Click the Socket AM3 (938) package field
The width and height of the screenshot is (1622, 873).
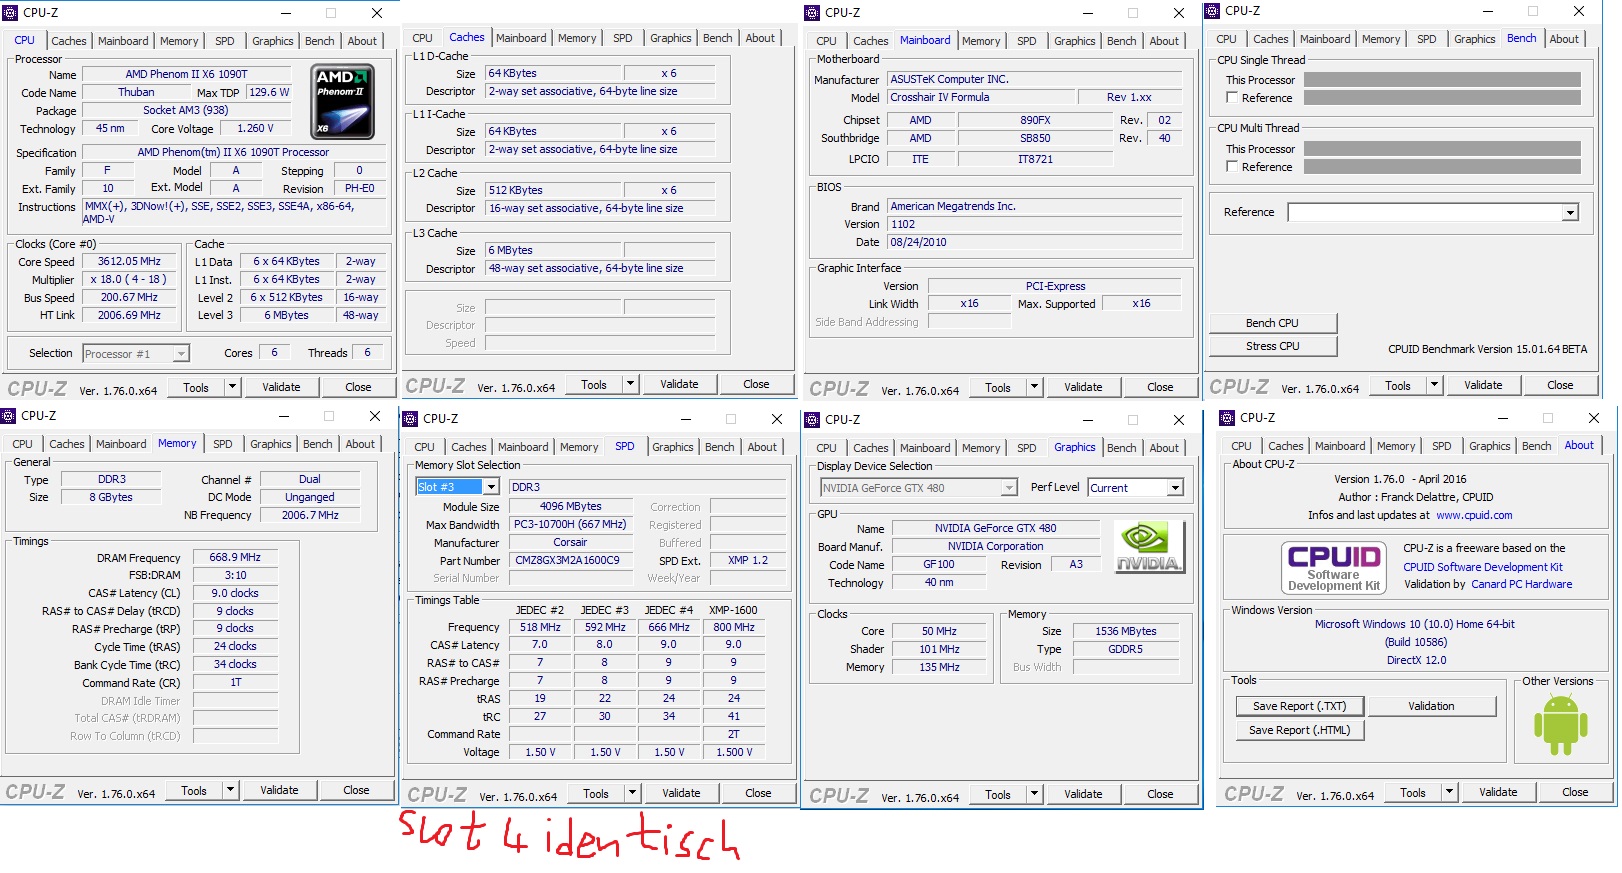[x=186, y=110]
